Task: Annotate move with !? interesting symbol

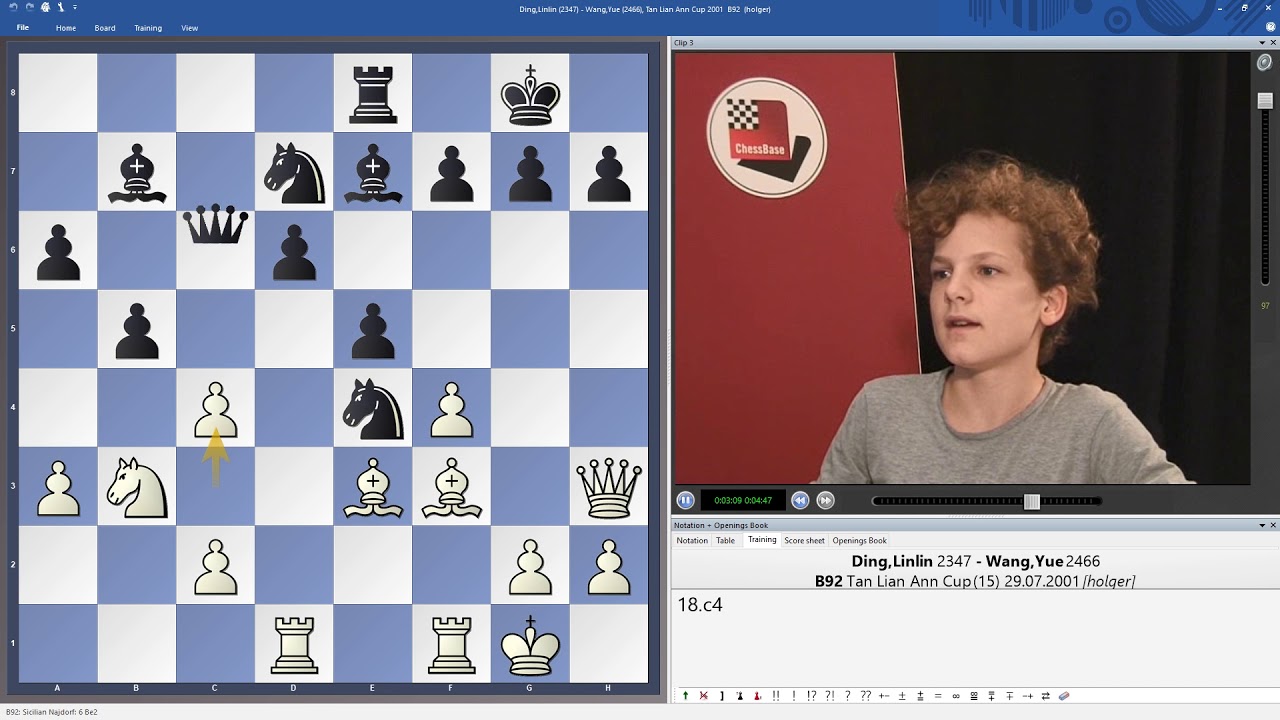Action: point(811,696)
